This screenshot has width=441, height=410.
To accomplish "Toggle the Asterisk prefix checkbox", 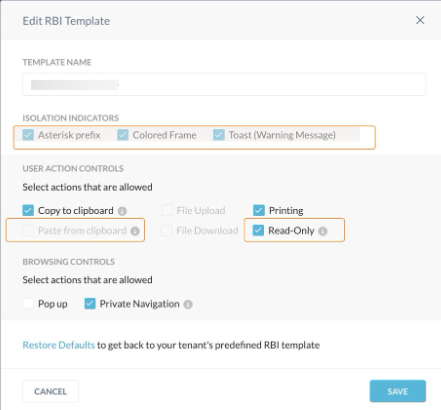I will pos(28,135).
